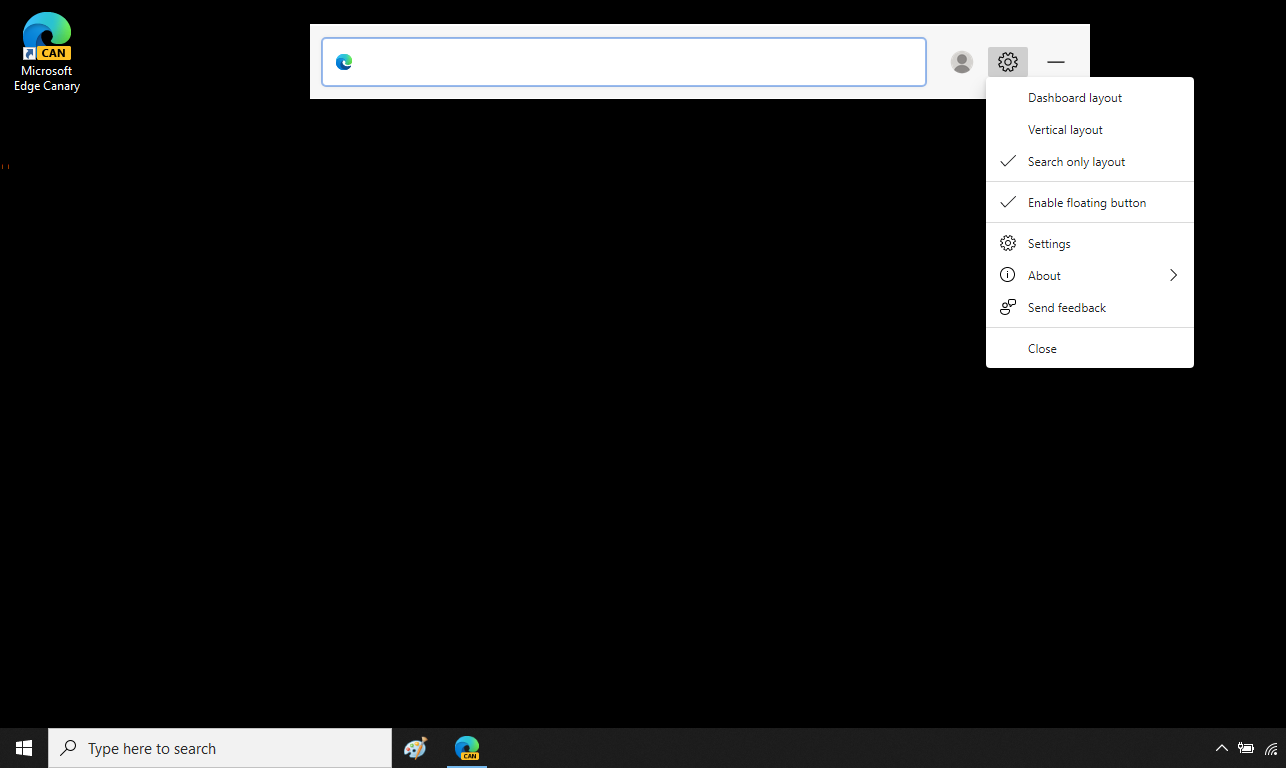Expand the About submenu
Image resolution: width=1286 pixels, height=768 pixels.
(x=1172, y=274)
